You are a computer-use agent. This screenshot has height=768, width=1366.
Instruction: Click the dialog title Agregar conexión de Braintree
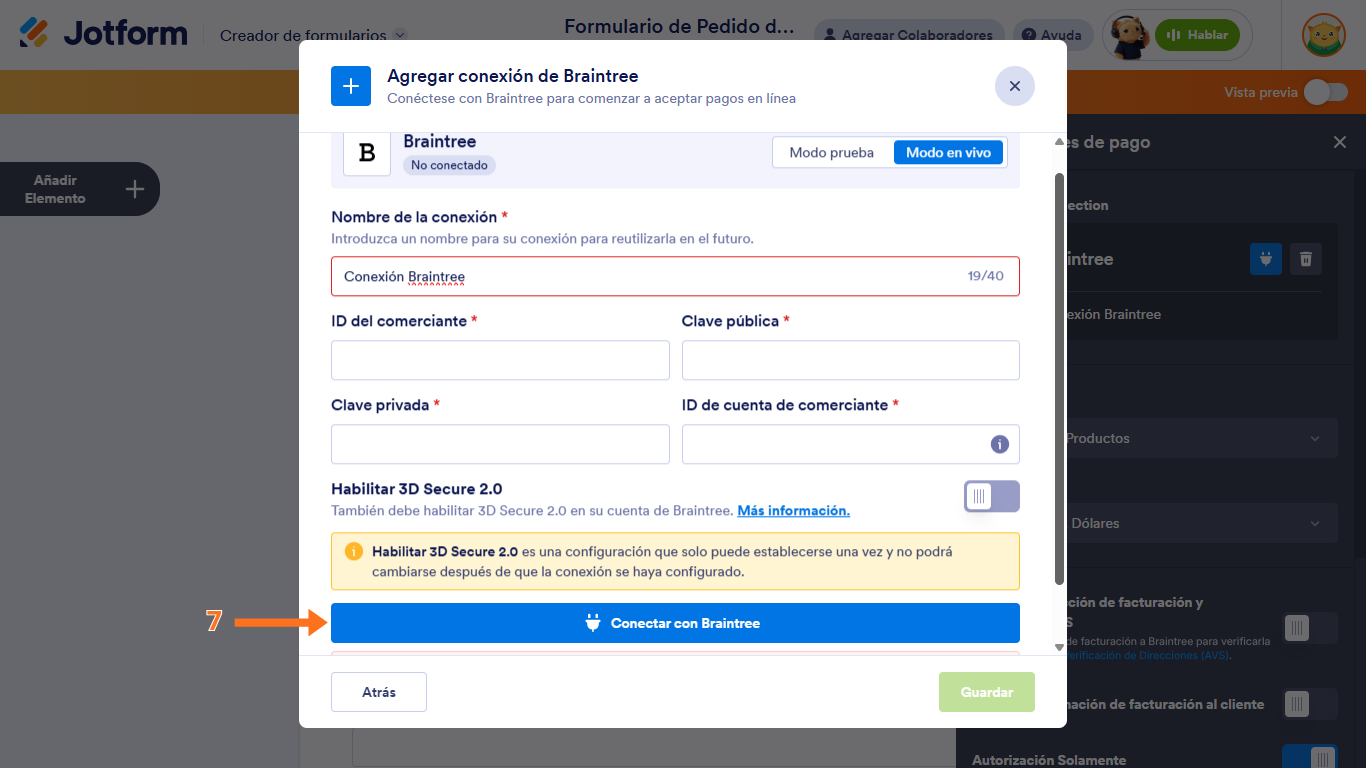point(512,76)
